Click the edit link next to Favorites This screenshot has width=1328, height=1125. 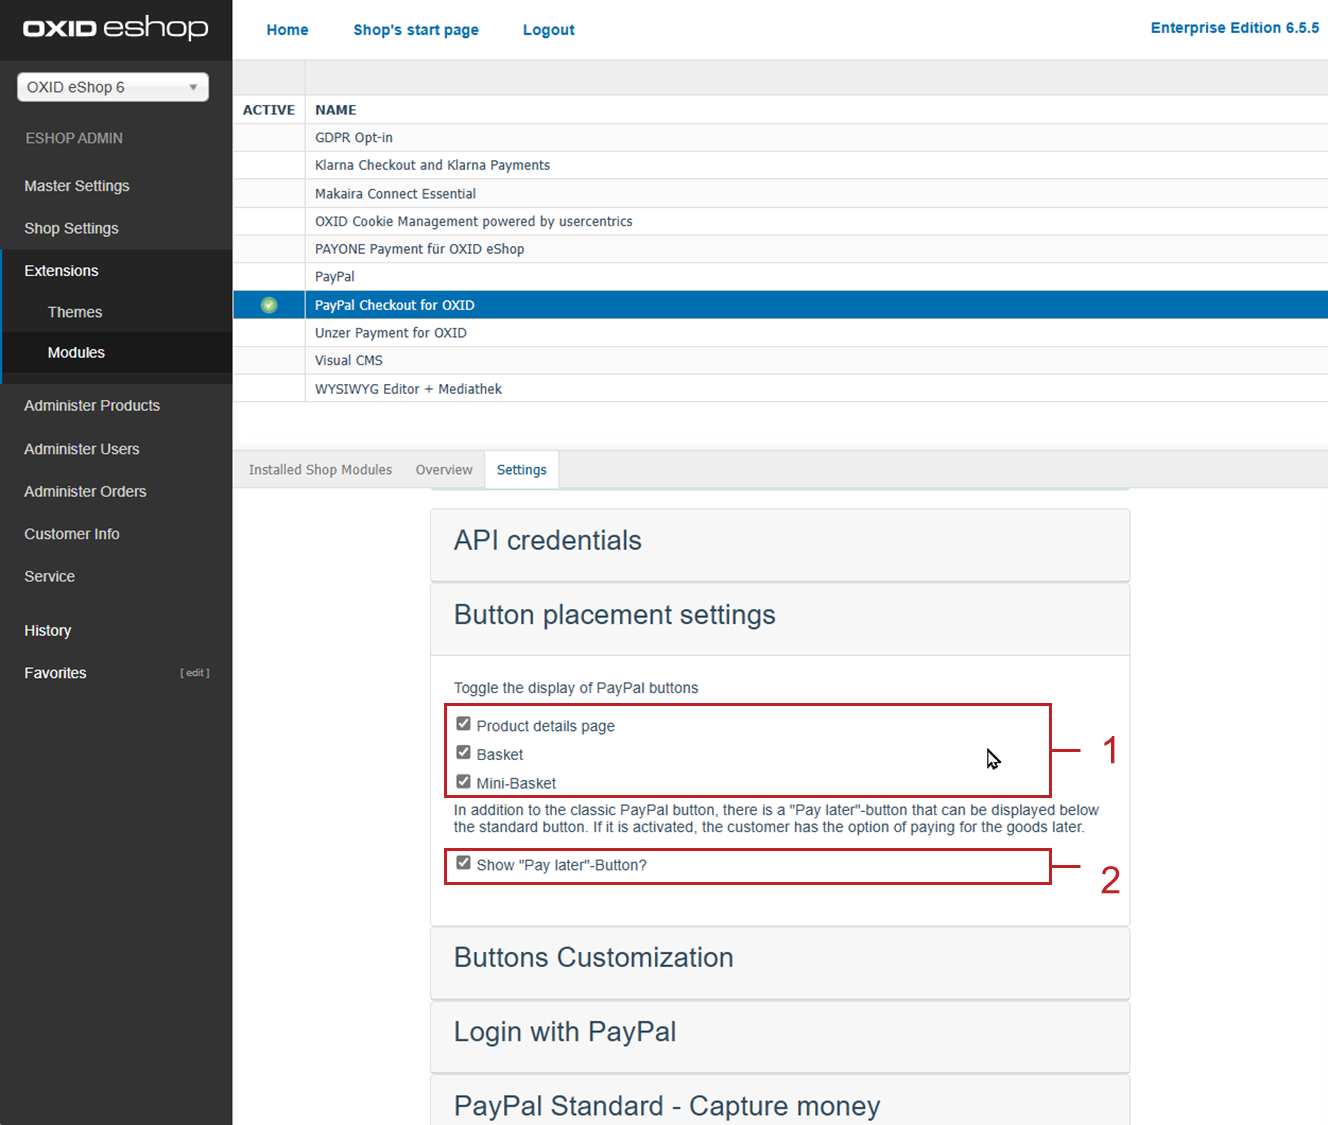coord(194,673)
